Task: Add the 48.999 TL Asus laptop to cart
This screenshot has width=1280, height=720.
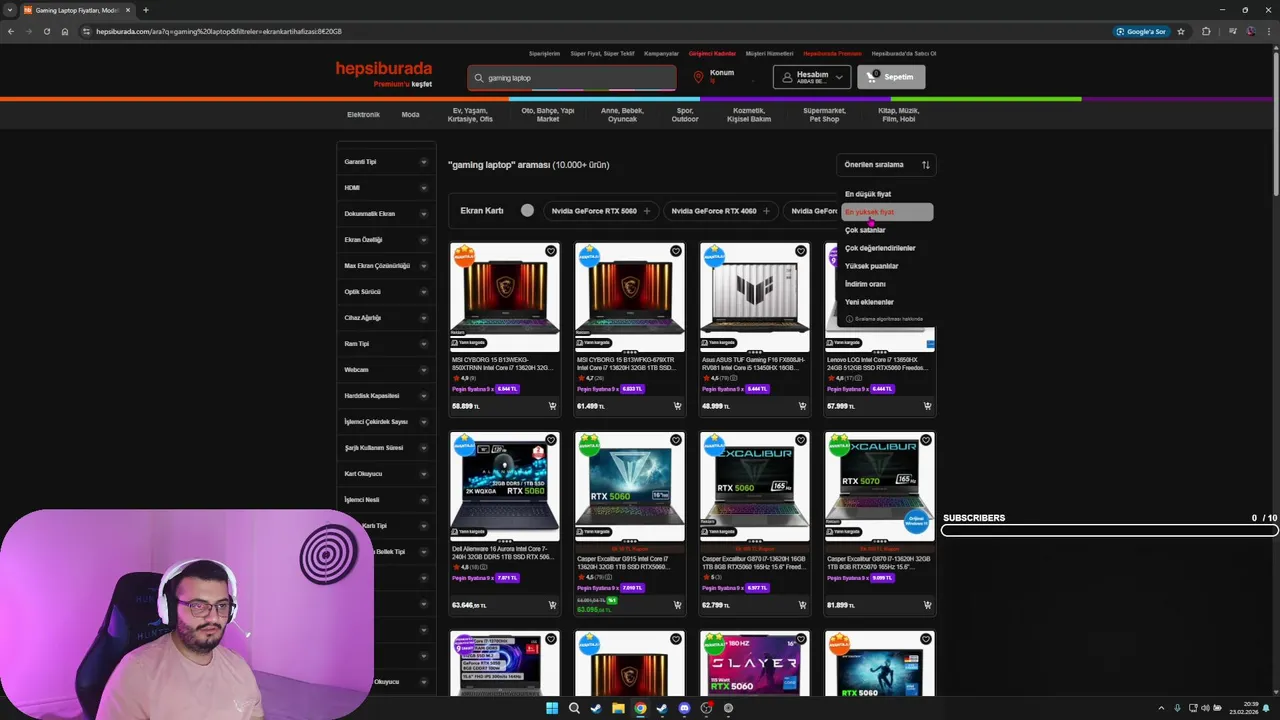Action: [802, 406]
